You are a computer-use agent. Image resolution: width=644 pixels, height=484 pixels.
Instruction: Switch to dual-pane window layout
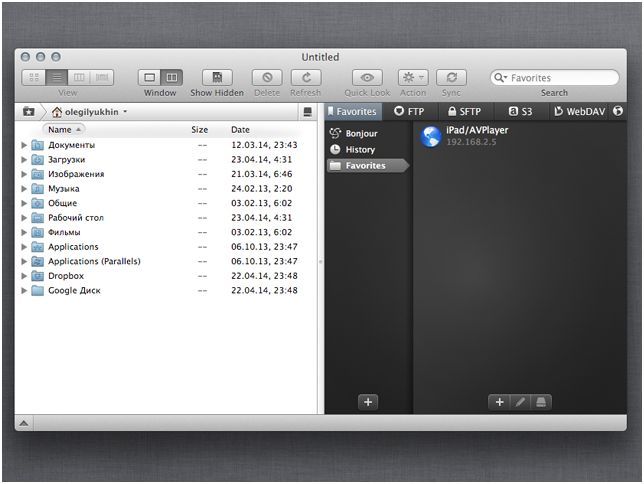point(172,77)
